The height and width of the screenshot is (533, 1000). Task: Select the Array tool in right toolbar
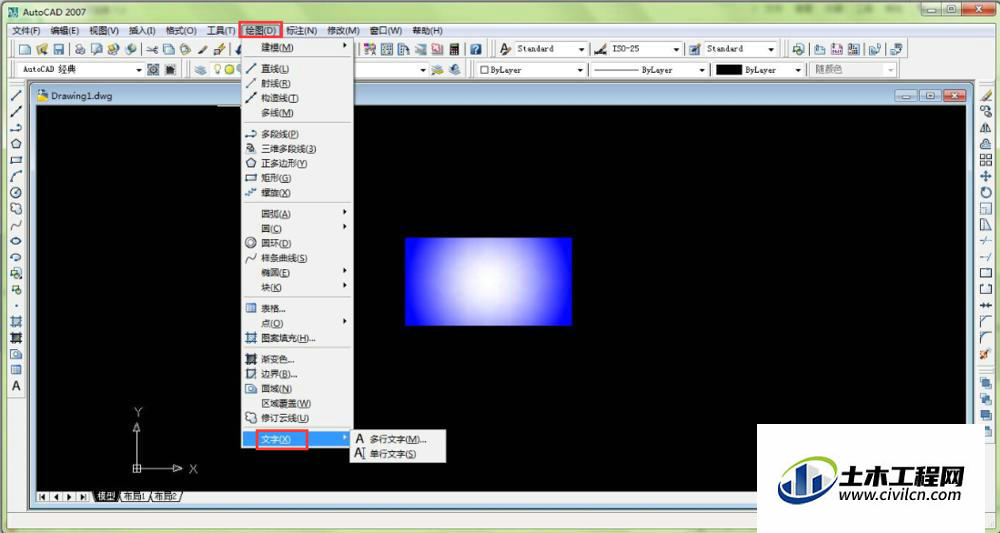[986, 160]
